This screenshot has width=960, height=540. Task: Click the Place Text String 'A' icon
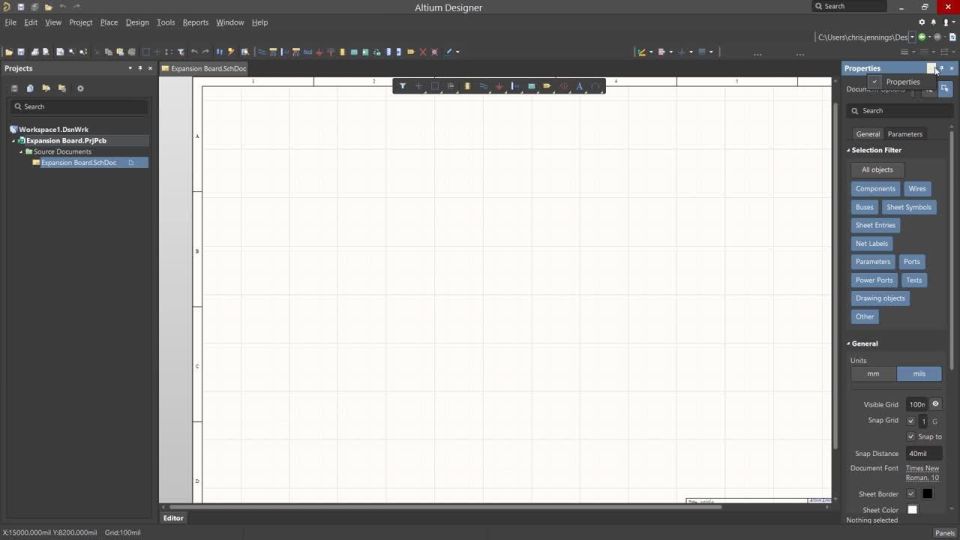point(579,86)
